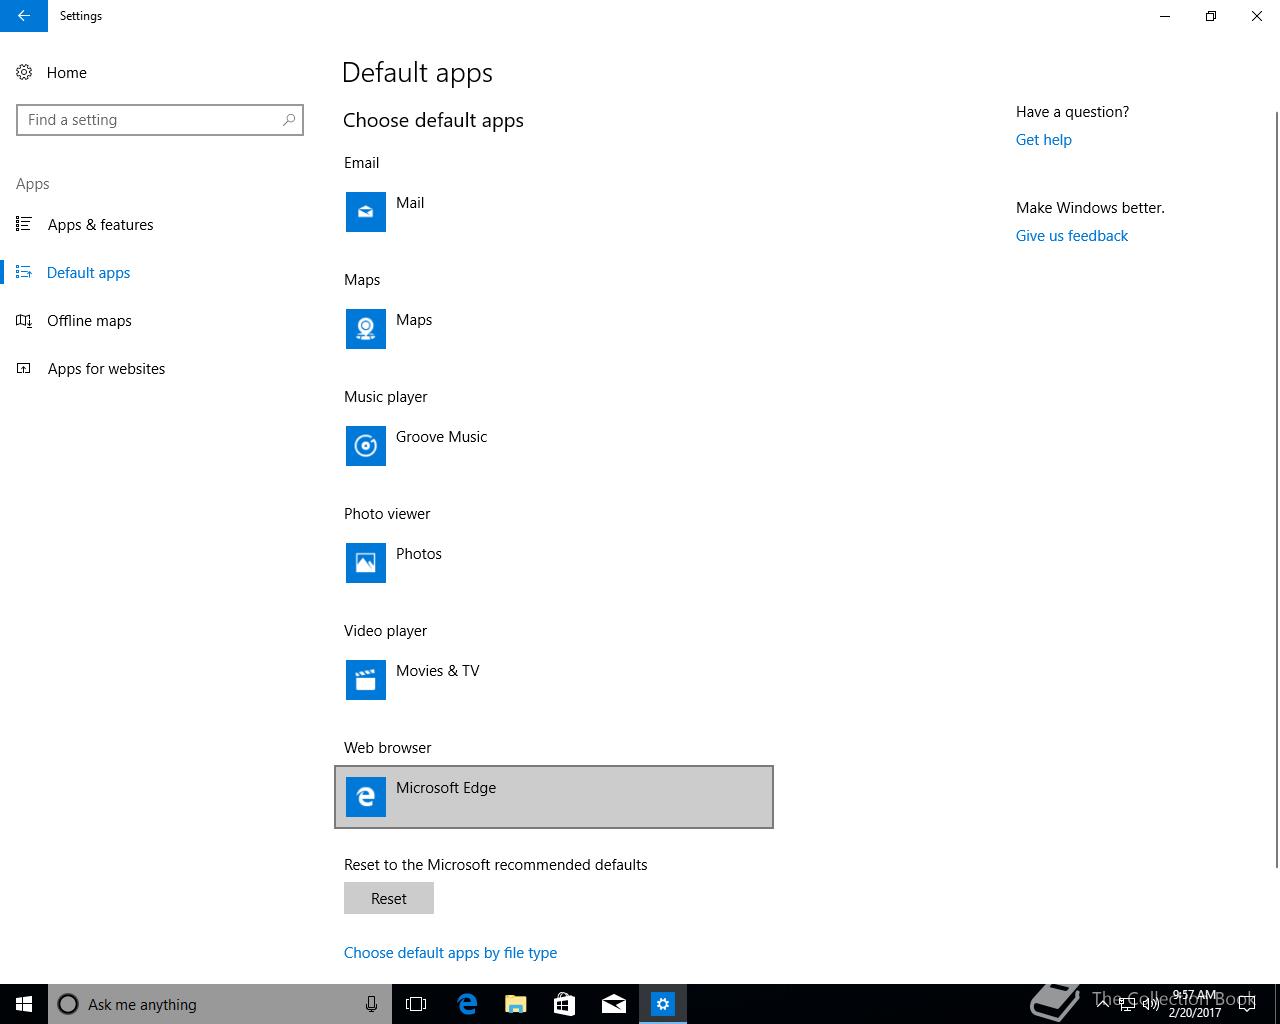The height and width of the screenshot is (1024, 1280).
Task: Show hidden tray icons chevron
Action: point(1103,1003)
